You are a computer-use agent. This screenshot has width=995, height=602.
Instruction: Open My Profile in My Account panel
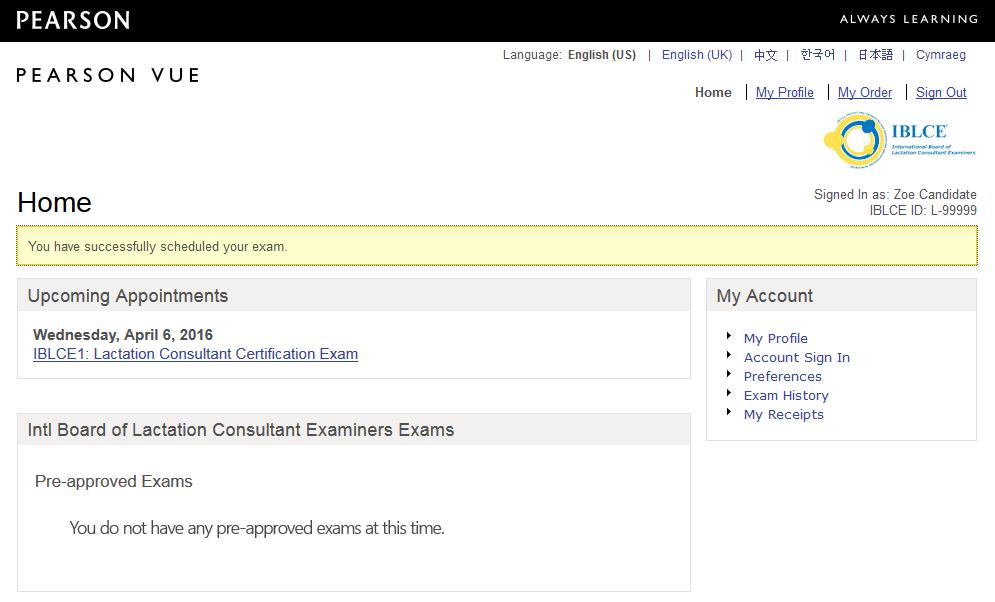point(775,339)
